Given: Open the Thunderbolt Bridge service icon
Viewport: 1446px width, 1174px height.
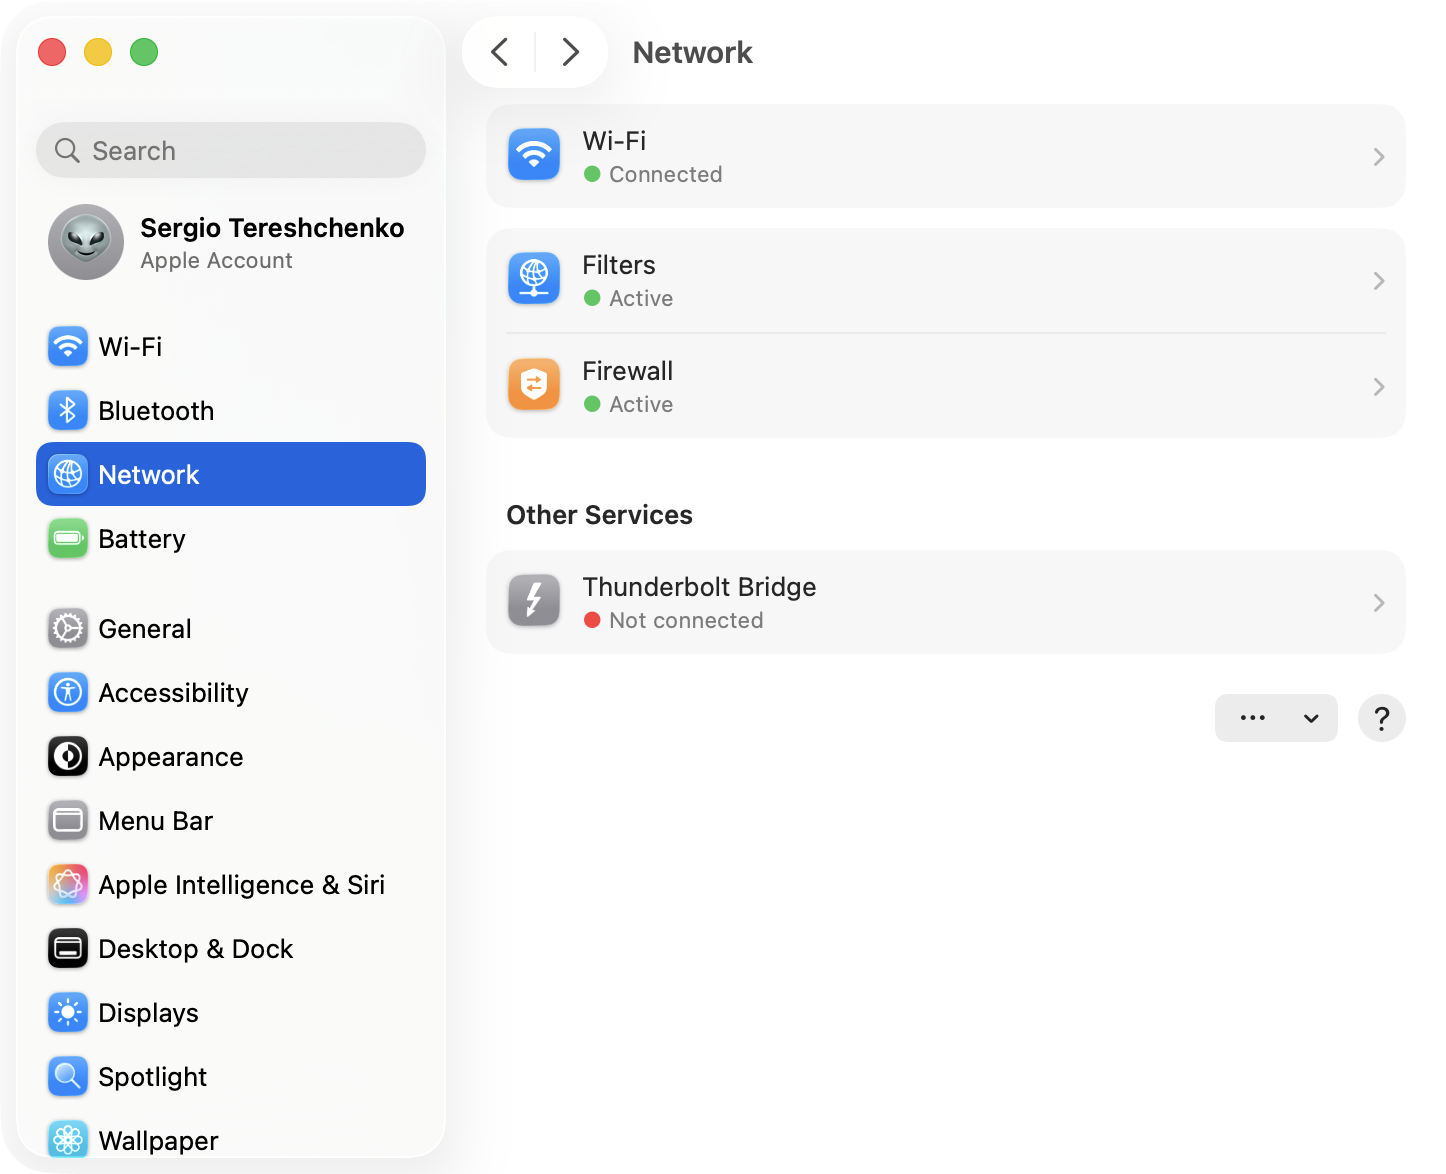Looking at the screenshot, I should (x=533, y=600).
